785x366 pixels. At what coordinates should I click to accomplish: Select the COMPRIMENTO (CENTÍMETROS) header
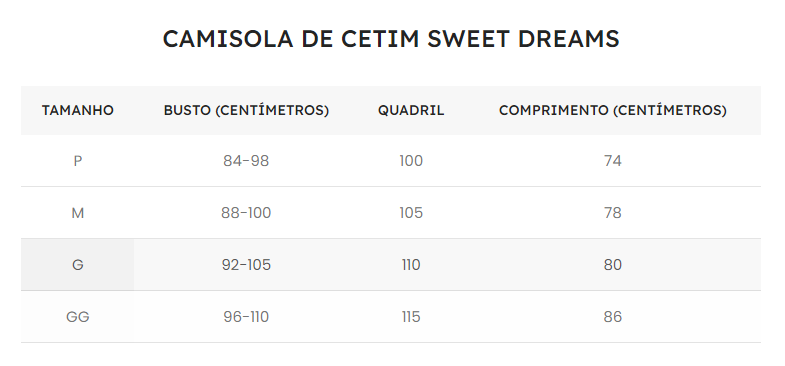613,110
